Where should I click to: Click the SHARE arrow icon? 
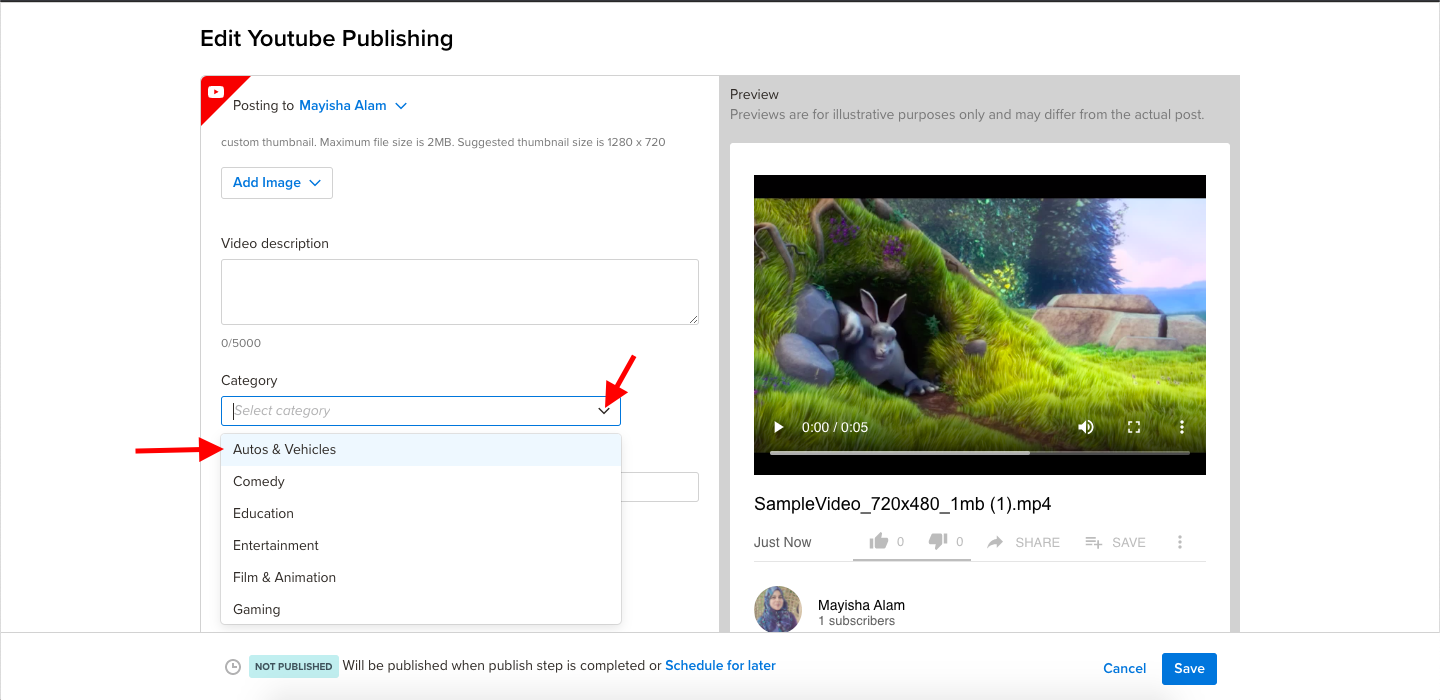(995, 542)
